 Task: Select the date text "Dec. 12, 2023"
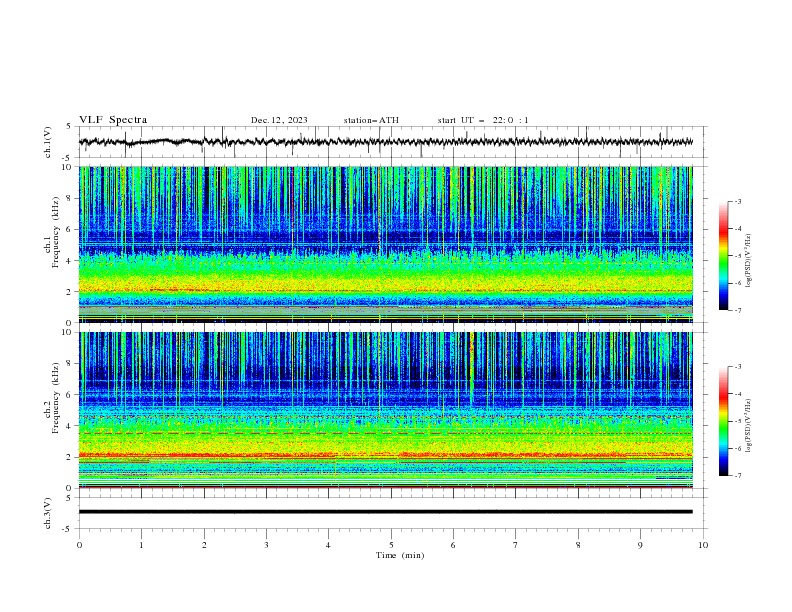coord(279,120)
